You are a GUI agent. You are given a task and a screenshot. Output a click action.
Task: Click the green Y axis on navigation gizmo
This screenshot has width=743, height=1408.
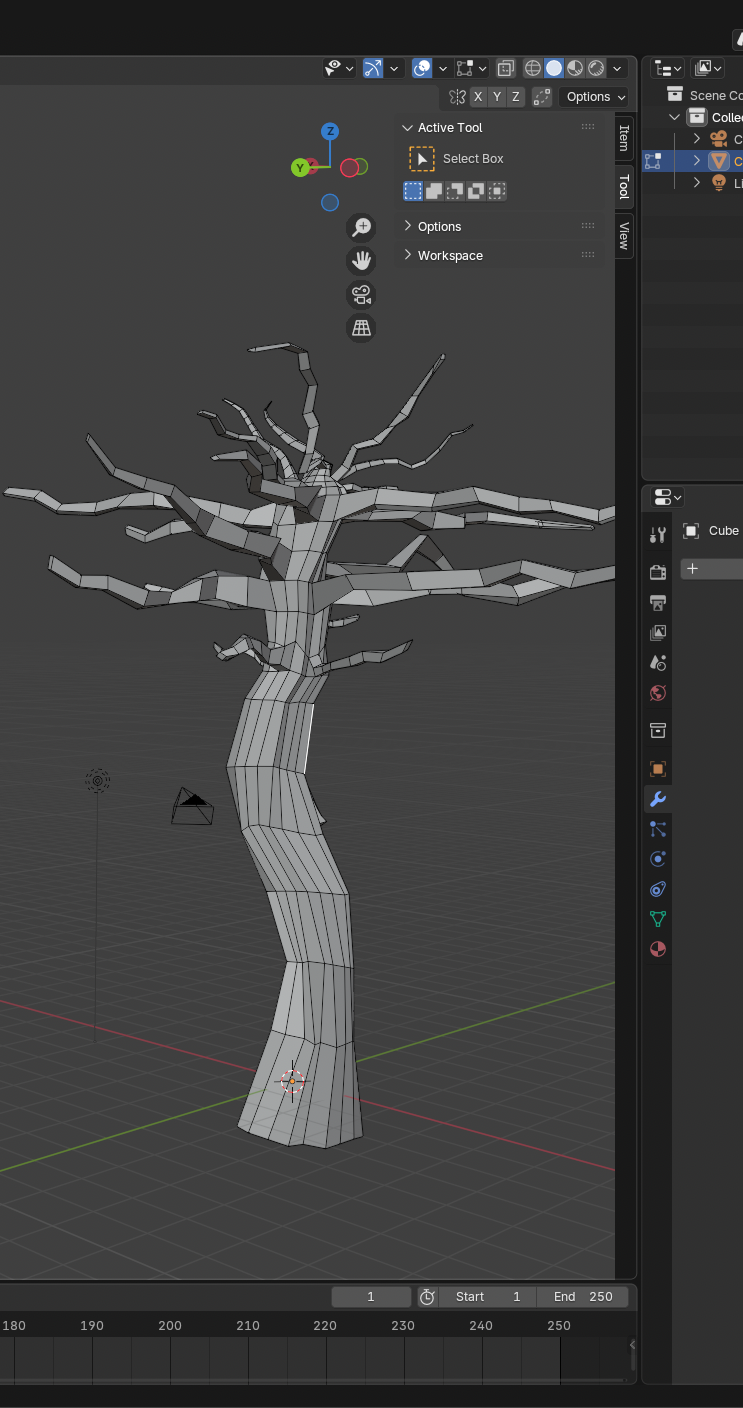(x=300, y=168)
